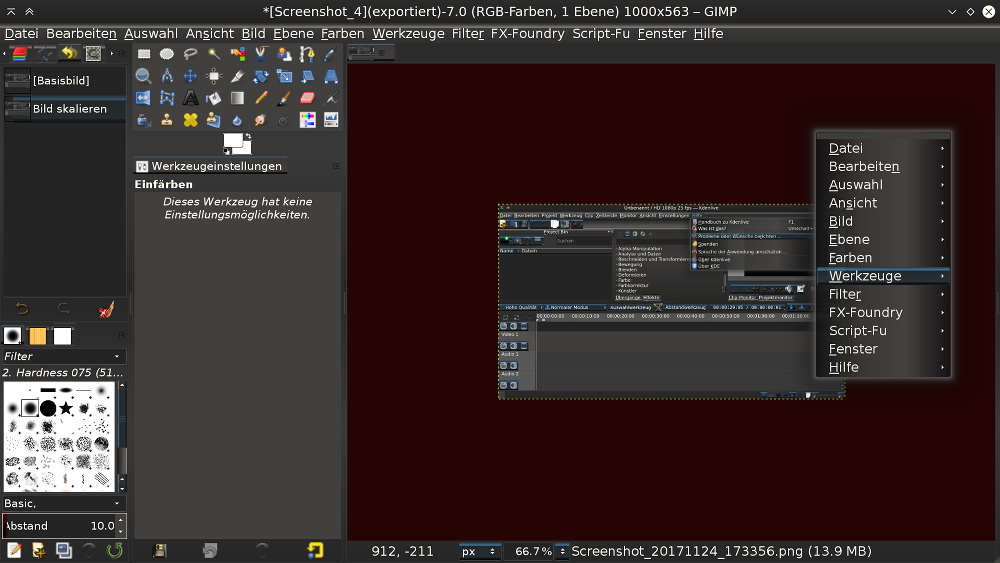Viewport: 1000px width, 563px height.
Task: Select the Airbrush tool
Action: (330, 98)
